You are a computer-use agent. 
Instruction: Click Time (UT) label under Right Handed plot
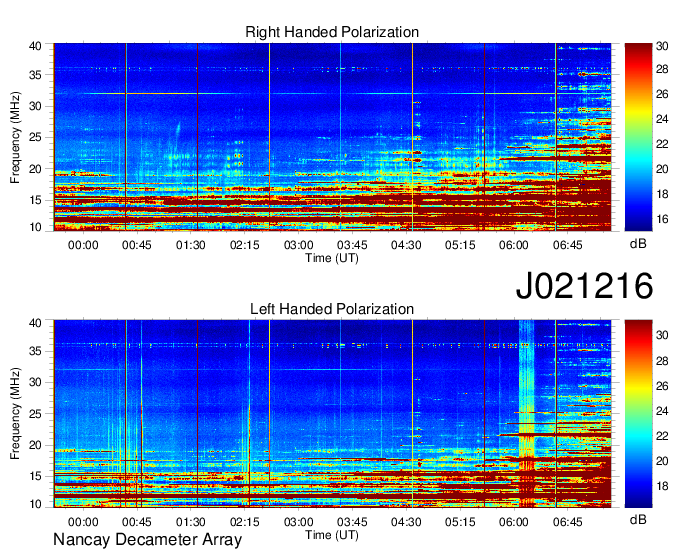tap(332, 258)
